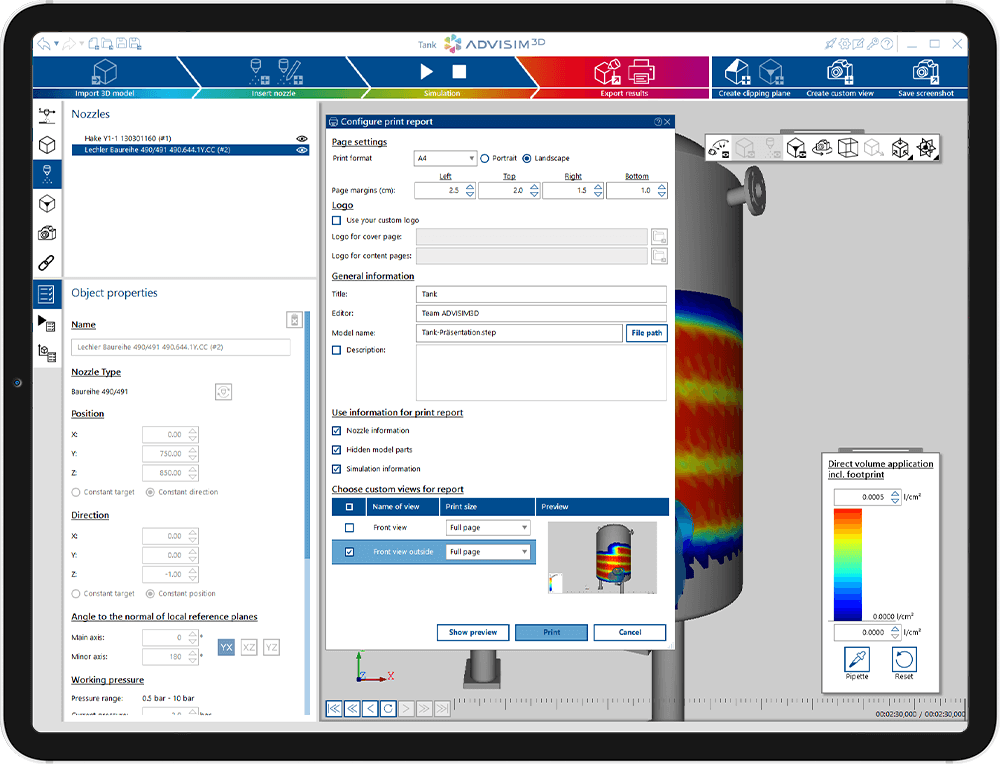Screen dimensions: 1000x764
Task: Adjust the lower legend value stepper 0.0000
Action: coord(895,632)
